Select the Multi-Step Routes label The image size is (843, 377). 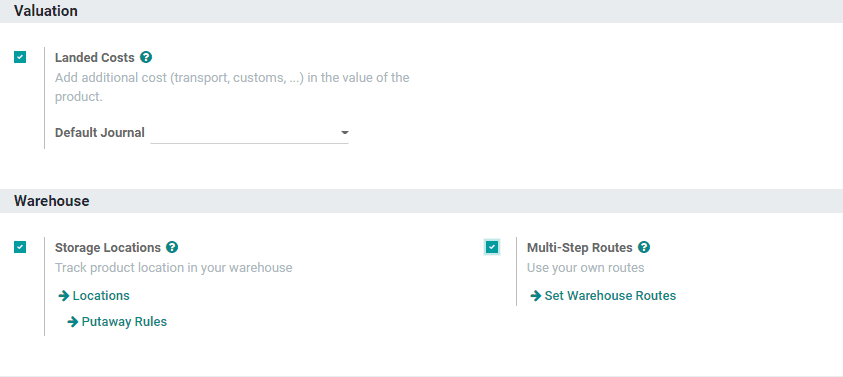click(x=580, y=248)
